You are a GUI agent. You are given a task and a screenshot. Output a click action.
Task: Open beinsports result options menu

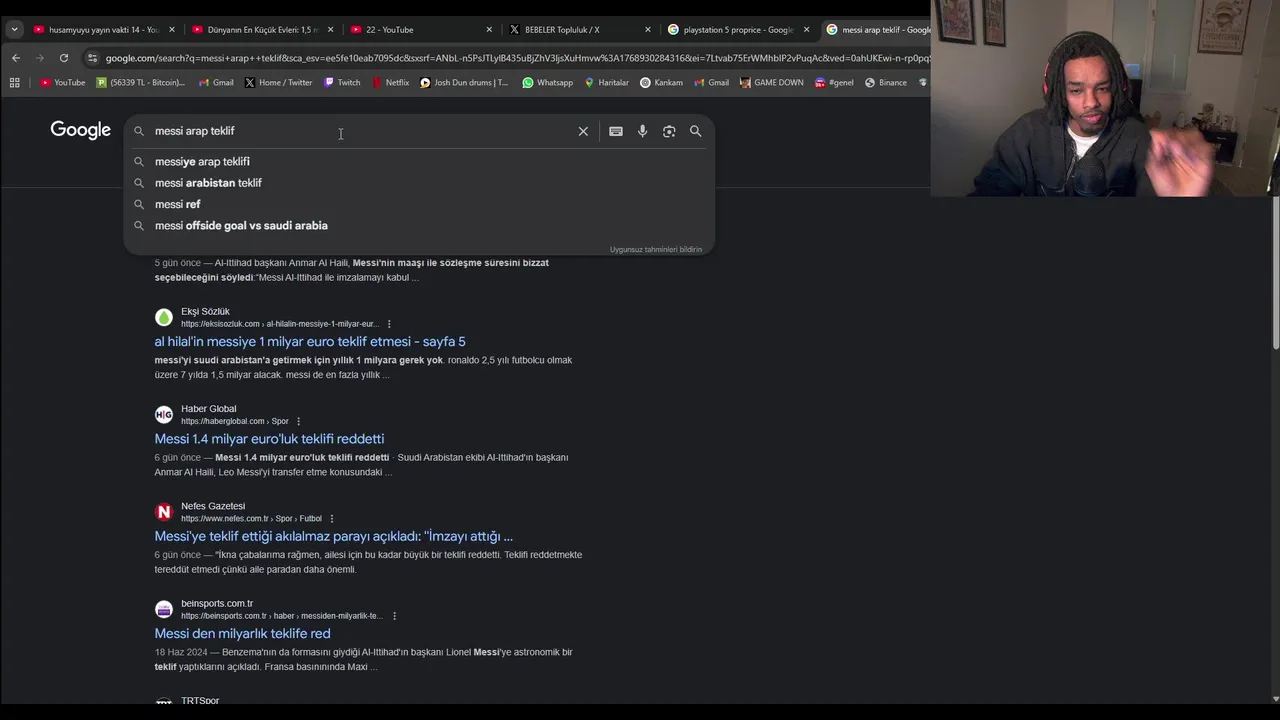394,616
